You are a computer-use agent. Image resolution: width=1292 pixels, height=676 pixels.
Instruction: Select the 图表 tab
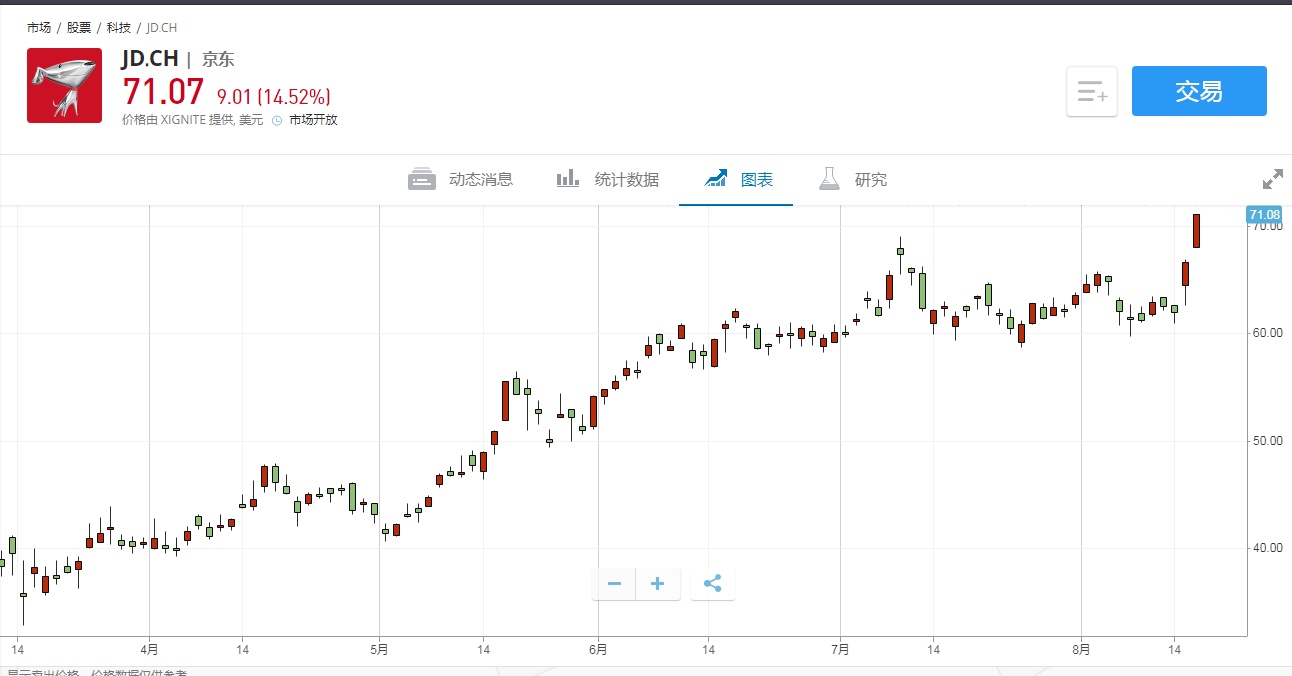[738, 180]
